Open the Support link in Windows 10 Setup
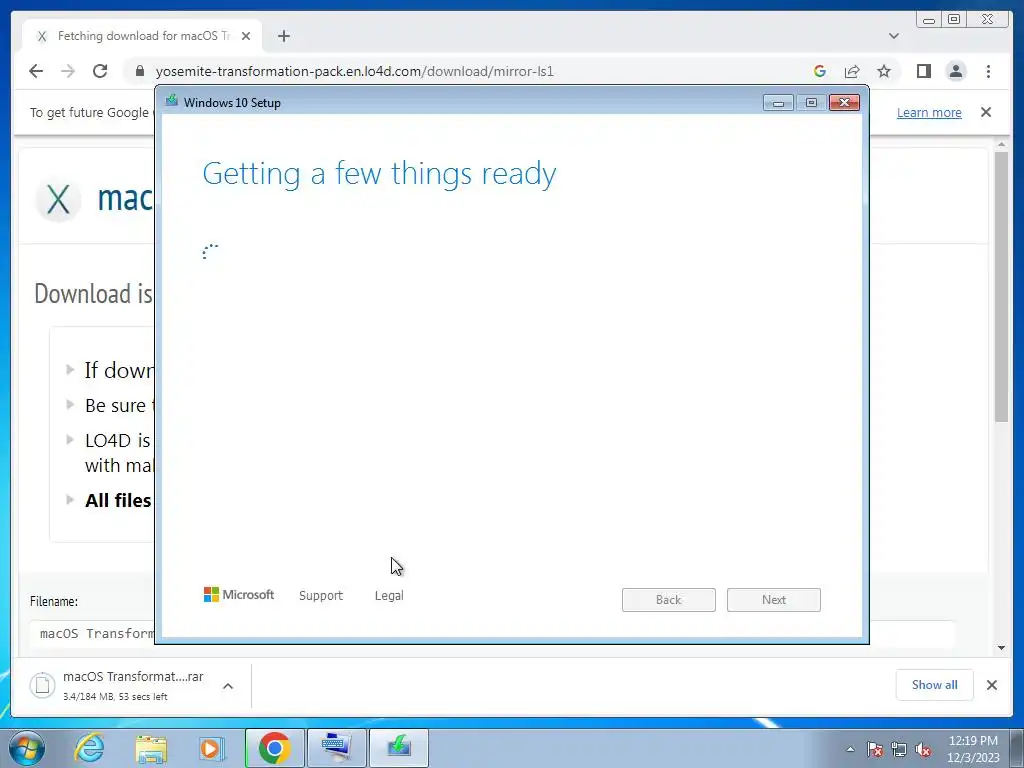Viewport: 1024px width, 768px height. click(x=321, y=596)
